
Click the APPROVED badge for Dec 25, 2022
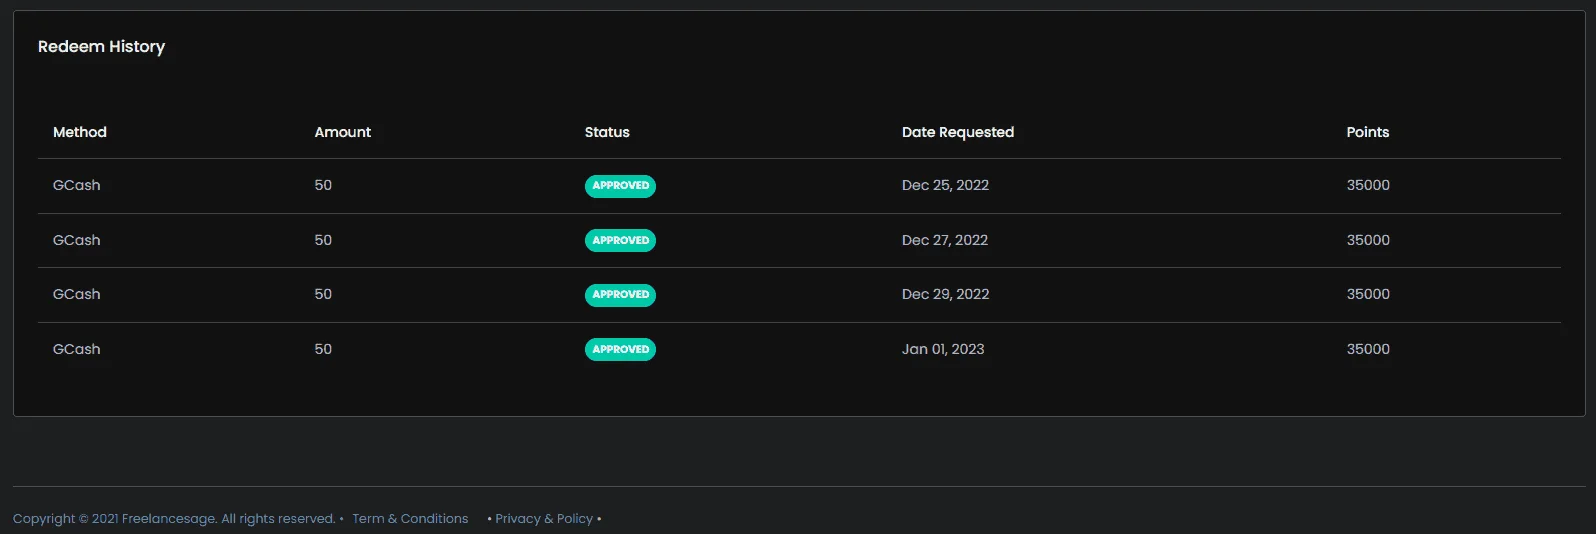point(620,186)
